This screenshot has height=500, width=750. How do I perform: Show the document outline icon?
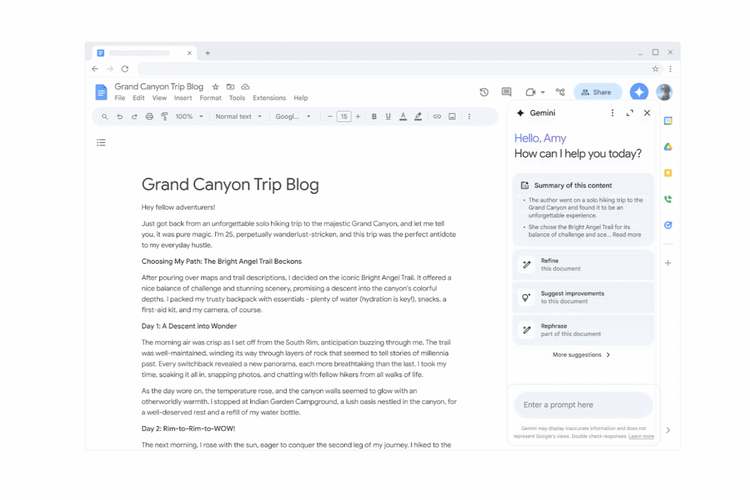click(x=101, y=143)
